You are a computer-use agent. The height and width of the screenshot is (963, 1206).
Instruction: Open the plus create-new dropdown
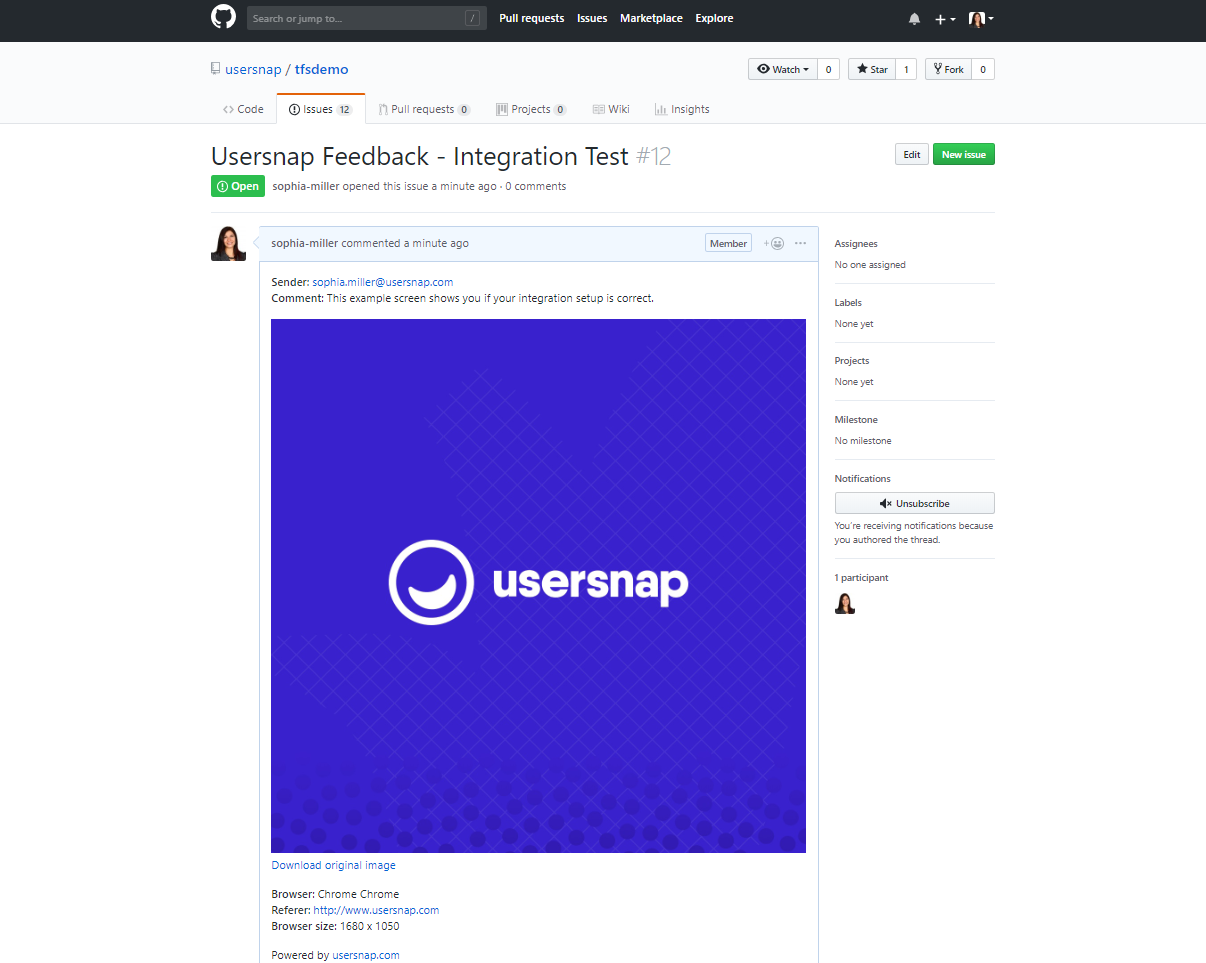[945, 19]
